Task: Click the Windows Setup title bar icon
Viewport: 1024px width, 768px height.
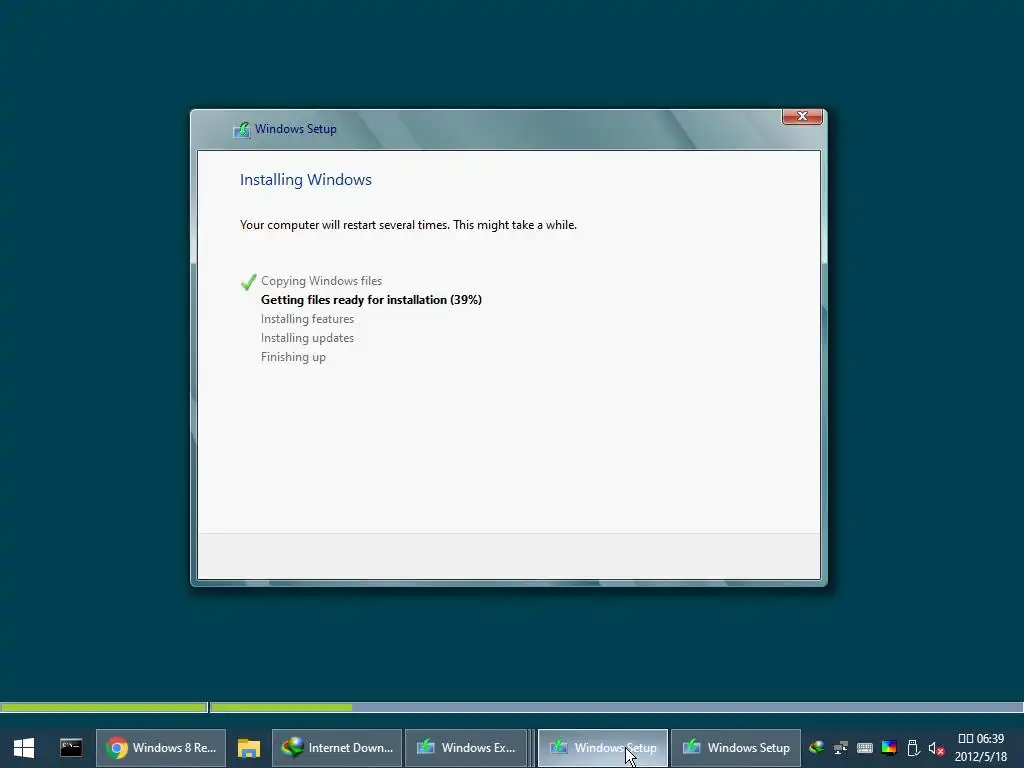Action: pos(242,129)
